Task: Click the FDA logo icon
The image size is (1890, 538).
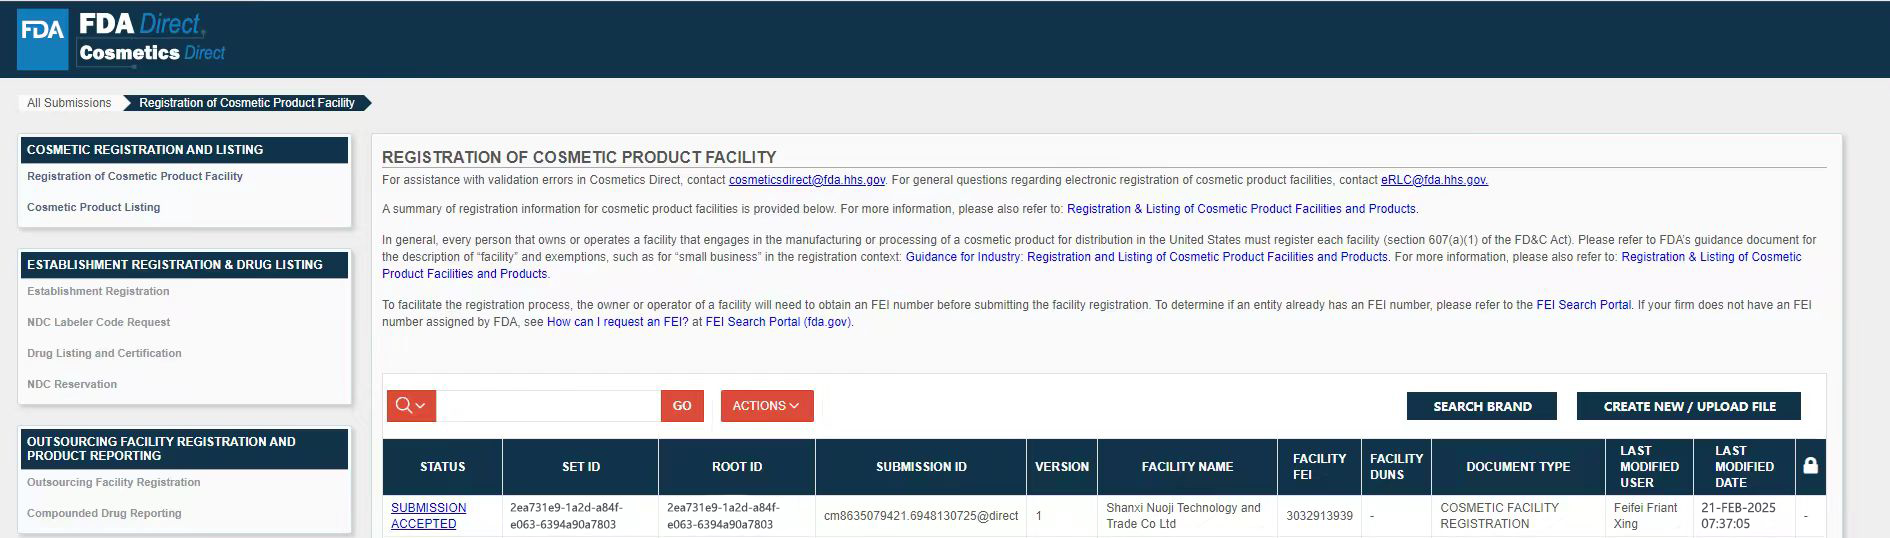Action: (x=42, y=39)
